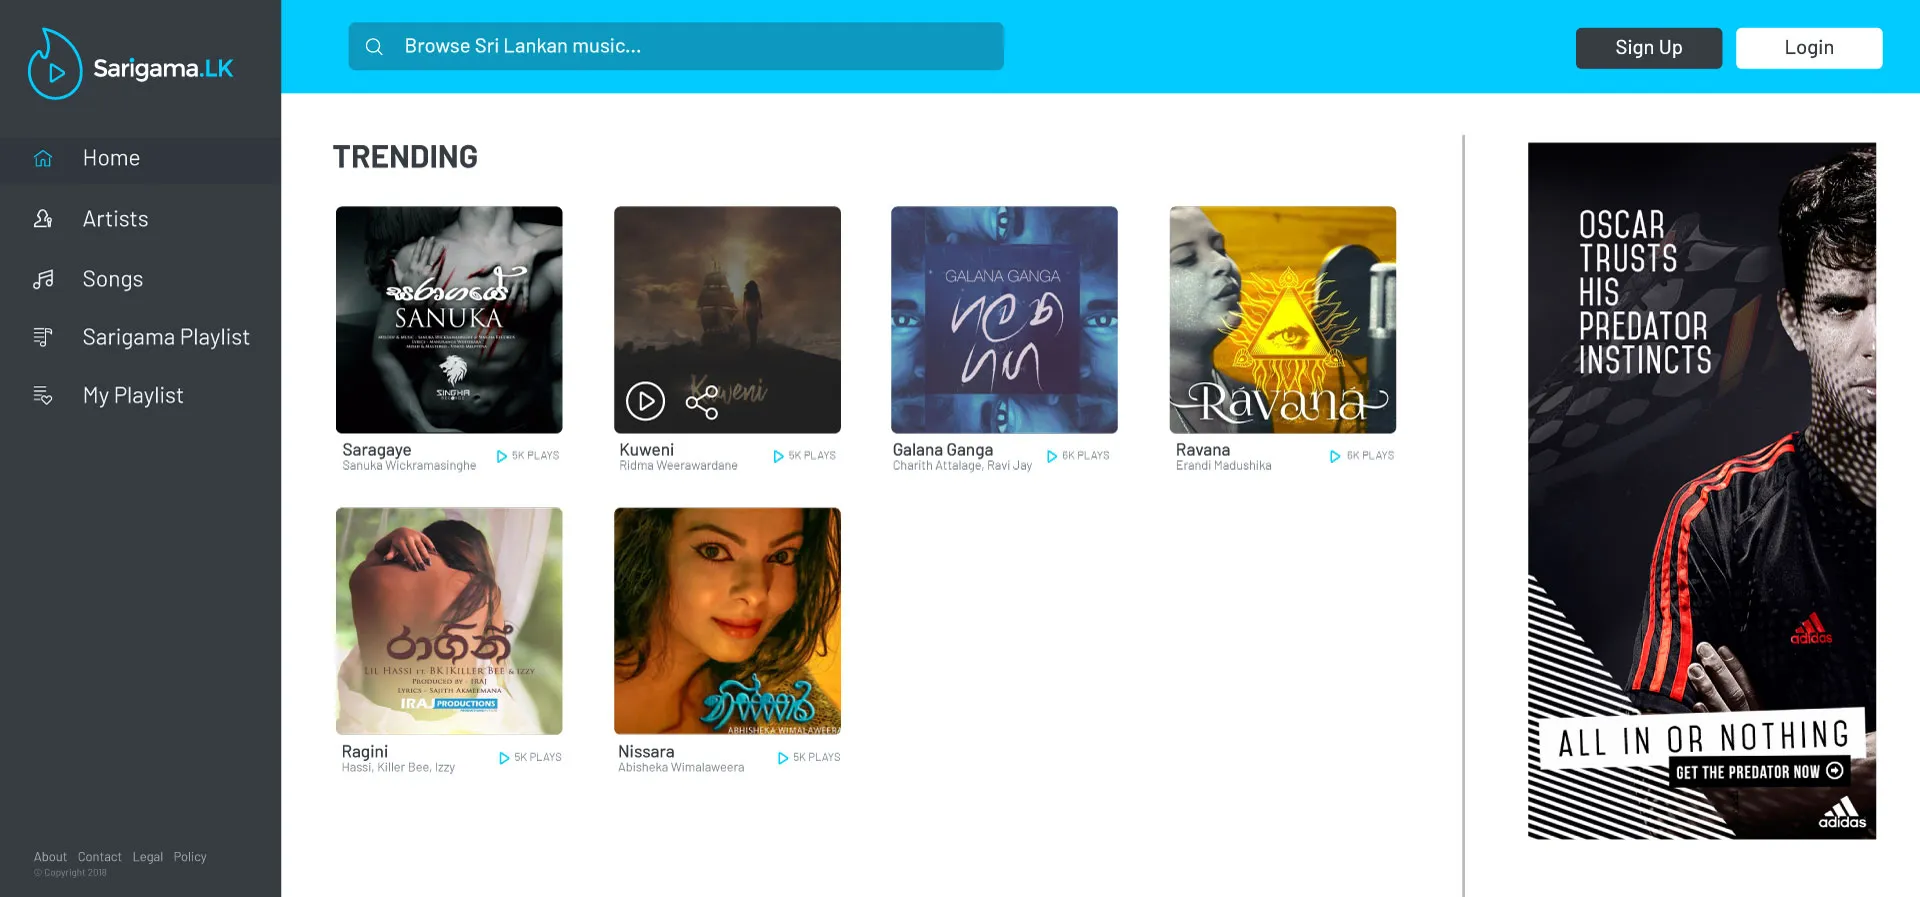Screen dimensions: 1920x897
Task: Click the play icon beside Kuweni 5K plays
Action: (778, 456)
